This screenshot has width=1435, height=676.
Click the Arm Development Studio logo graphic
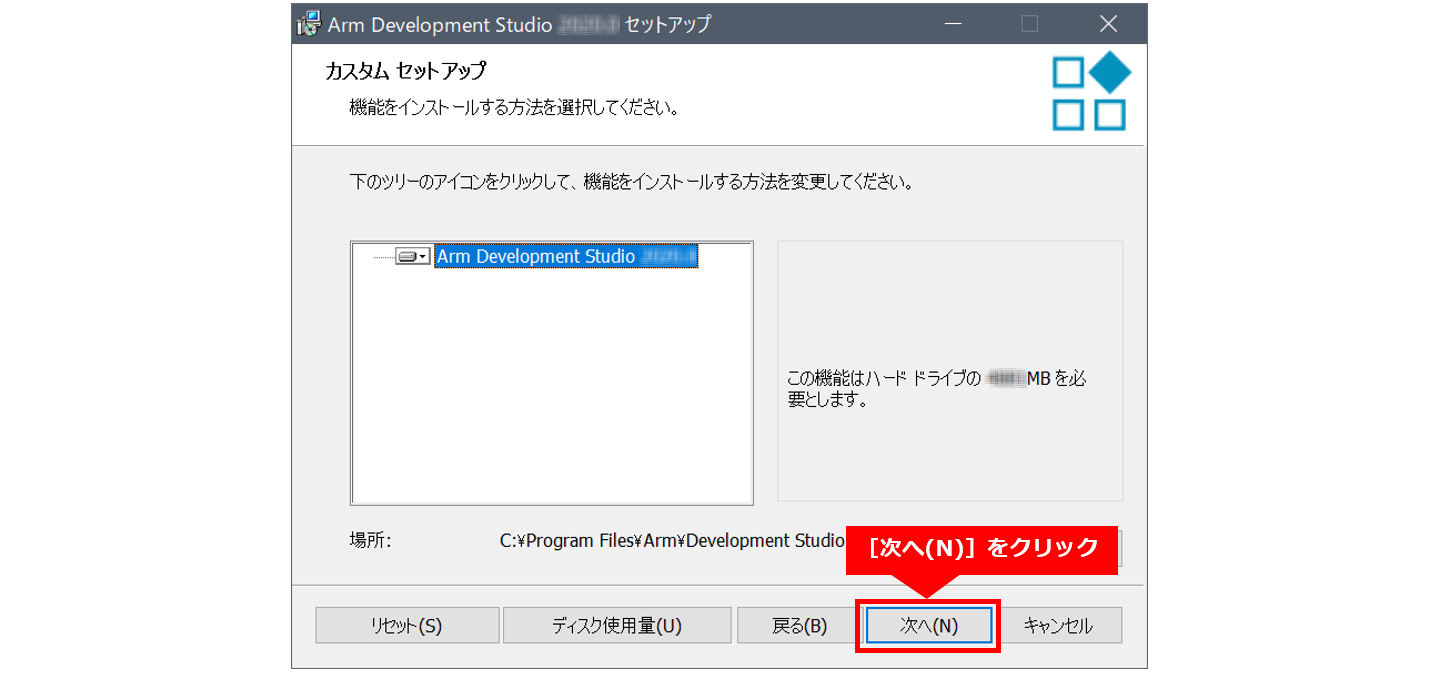[x=1091, y=92]
